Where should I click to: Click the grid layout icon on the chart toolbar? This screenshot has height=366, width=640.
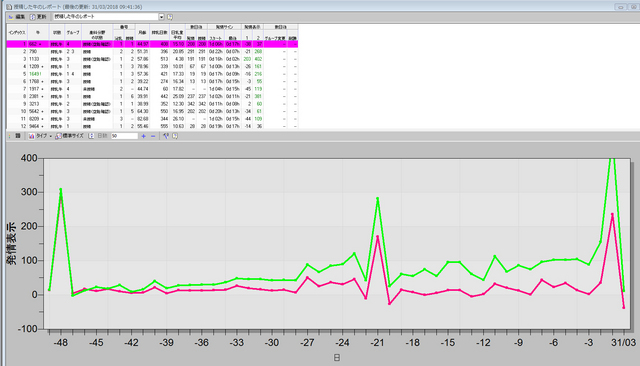pos(18,136)
